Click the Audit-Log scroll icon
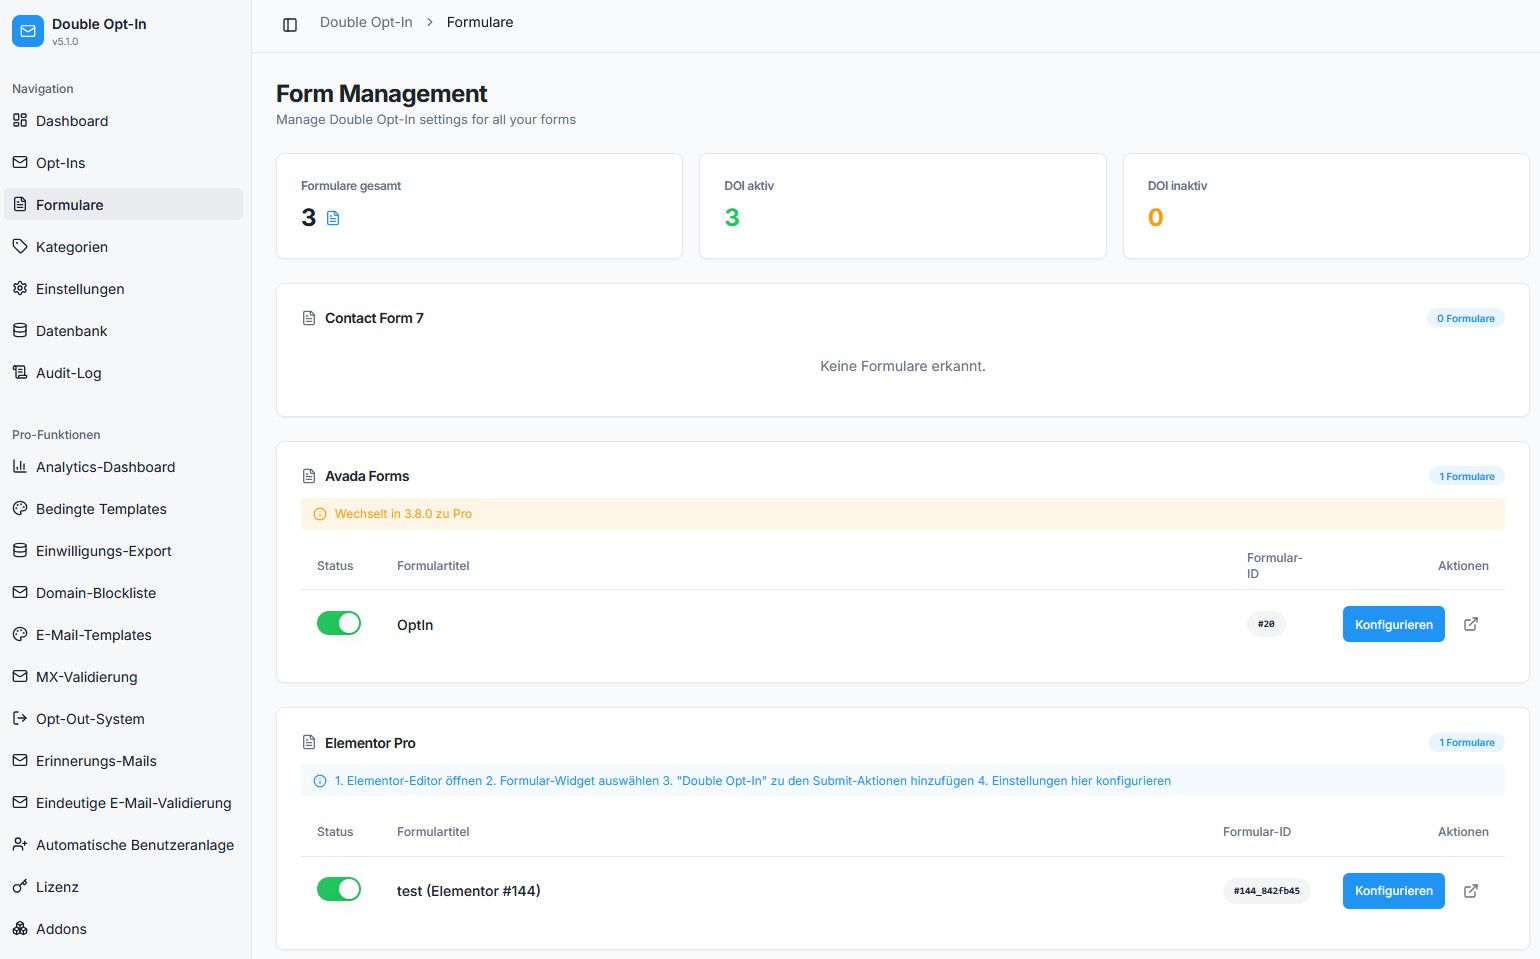The width and height of the screenshot is (1540, 959). tap(20, 372)
